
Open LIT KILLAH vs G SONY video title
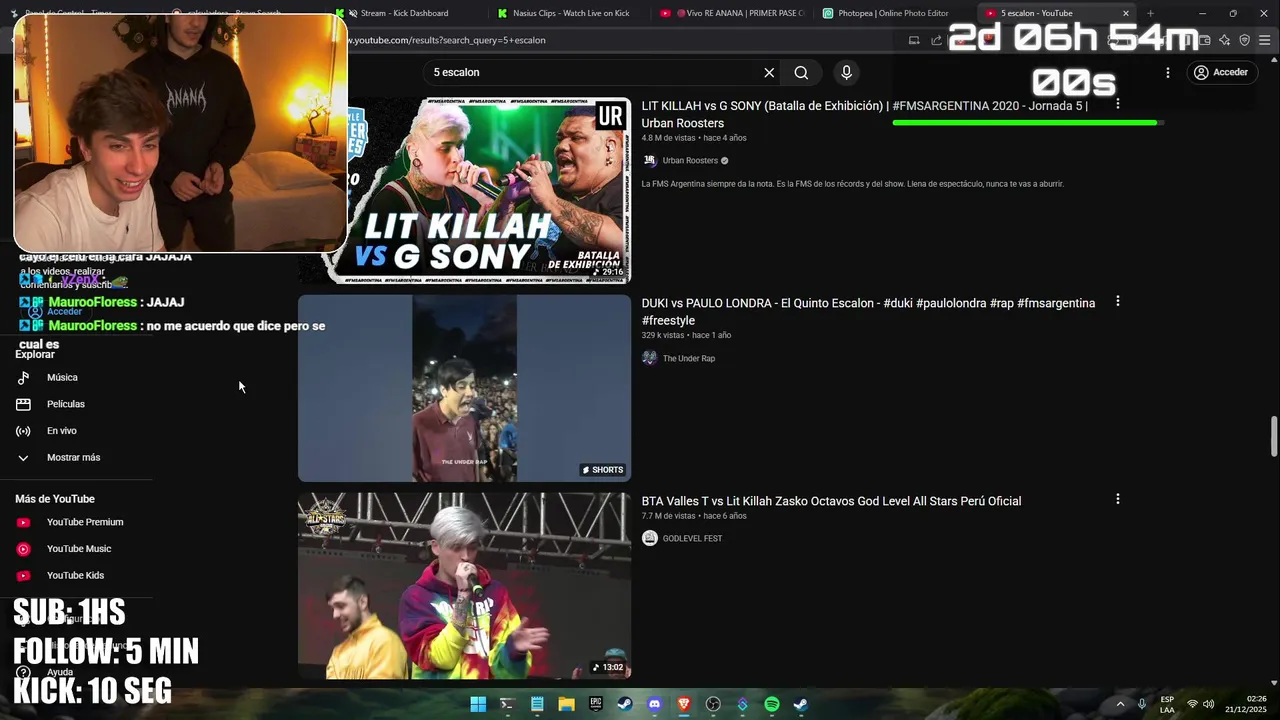tap(864, 114)
